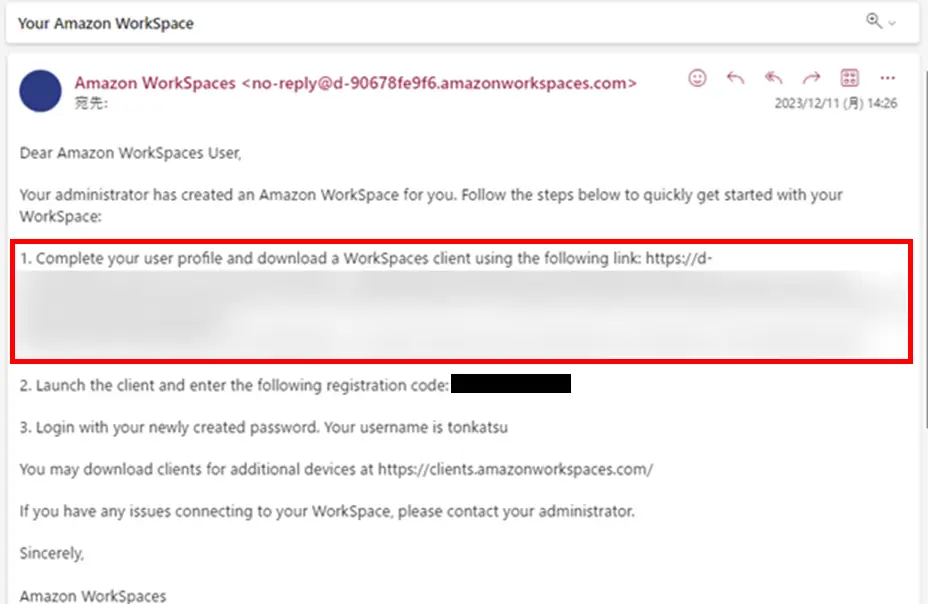Screen dimensions: 928x604
Task: Click the zoom magnifier icon in the title bar
Action: (x=874, y=21)
